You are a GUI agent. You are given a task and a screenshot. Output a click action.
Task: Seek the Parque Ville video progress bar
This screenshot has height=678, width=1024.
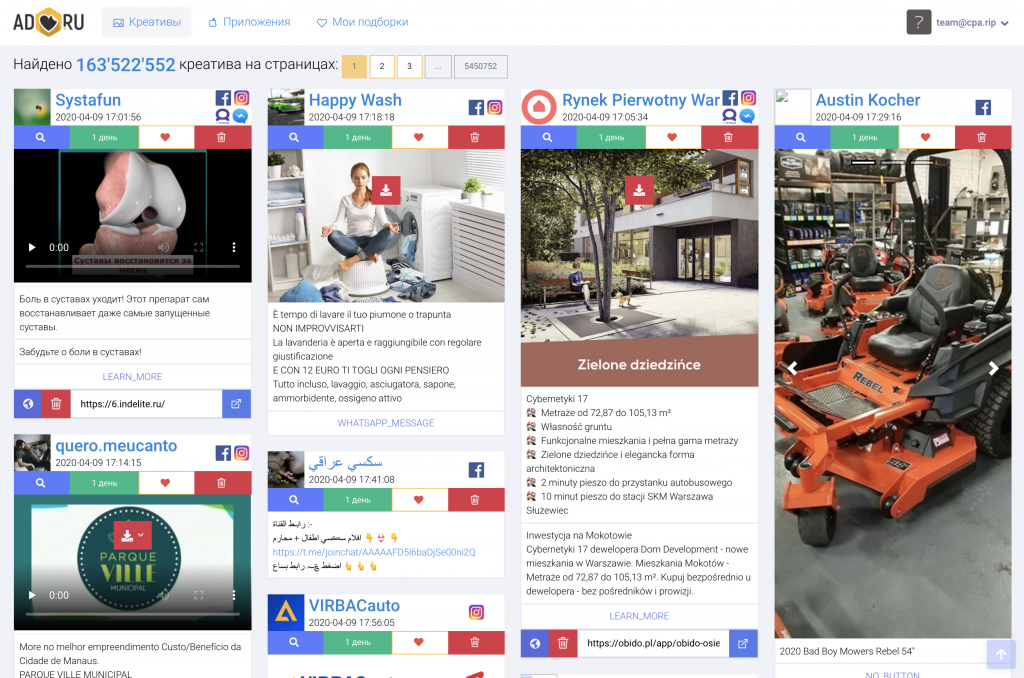(x=133, y=614)
